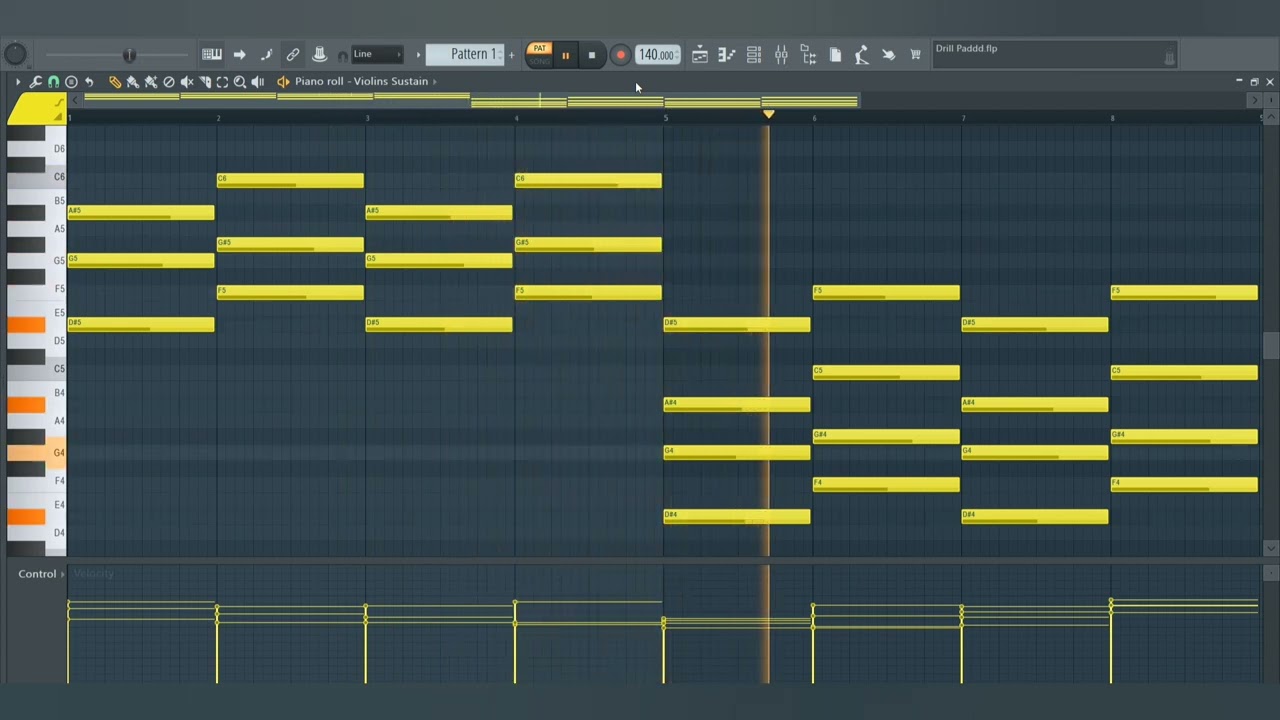Open the Playlist view

[x=700, y=55]
